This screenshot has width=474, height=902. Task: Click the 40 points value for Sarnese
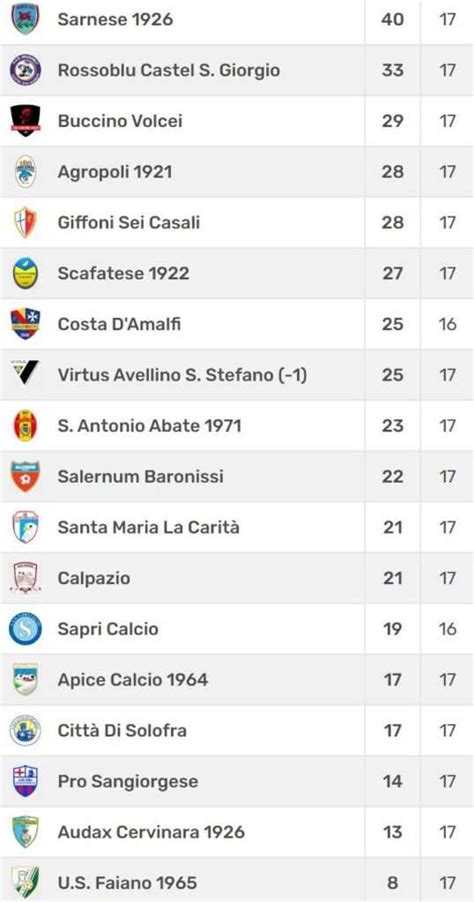pyautogui.click(x=392, y=20)
